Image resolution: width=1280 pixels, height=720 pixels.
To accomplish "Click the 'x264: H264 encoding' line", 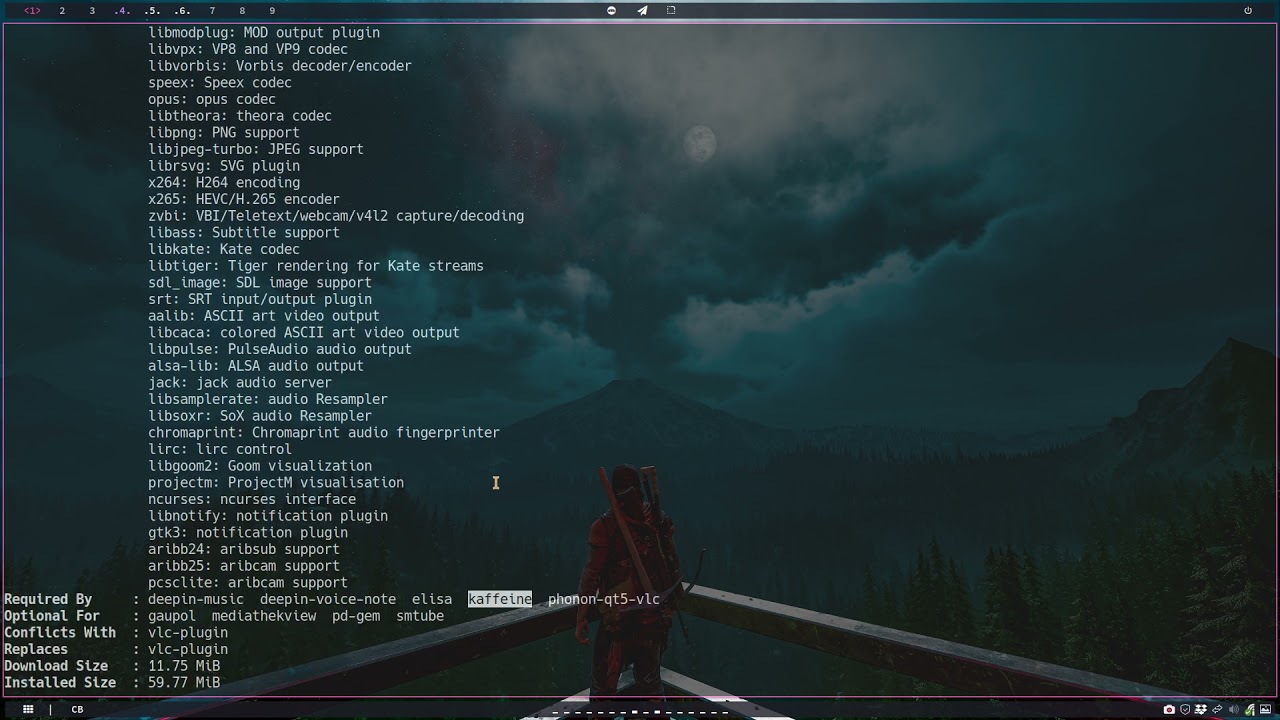I will tap(224, 183).
